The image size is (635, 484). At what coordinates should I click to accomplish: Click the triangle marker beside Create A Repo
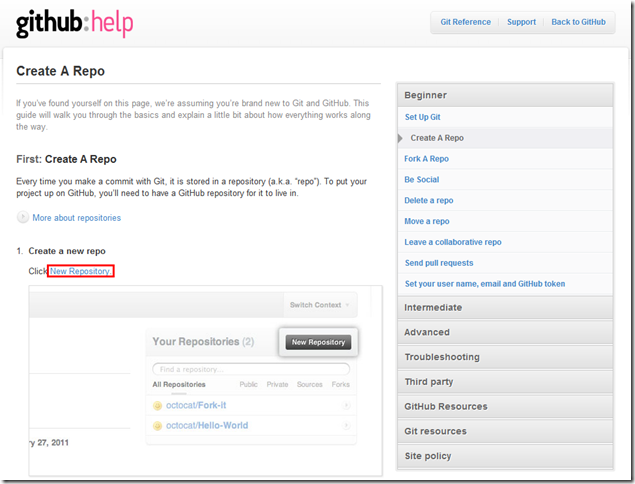pyautogui.click(x=400, y=138)
